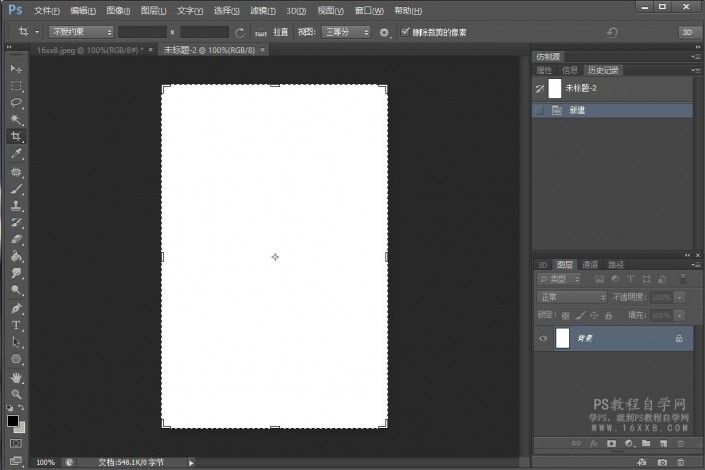Click the 拉直 straighten button
Viewport: 705px width, 470px height.
click(x=281, y=32)
